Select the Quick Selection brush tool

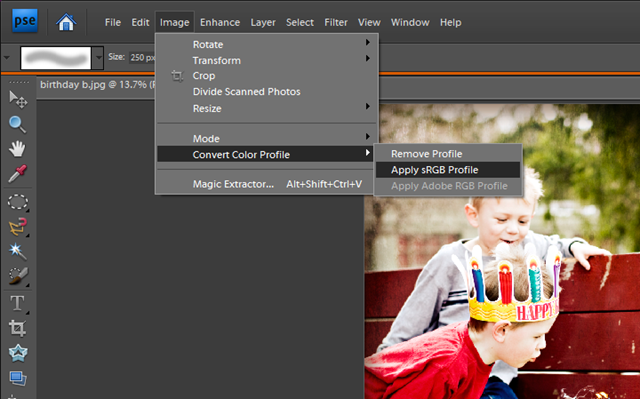point(18,276)
